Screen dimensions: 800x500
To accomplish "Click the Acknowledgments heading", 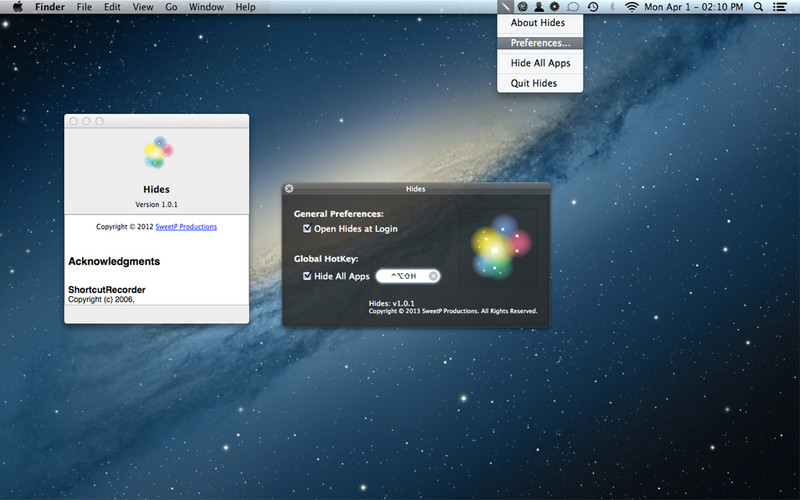I will pyautogui.click(x=114, y=261).
